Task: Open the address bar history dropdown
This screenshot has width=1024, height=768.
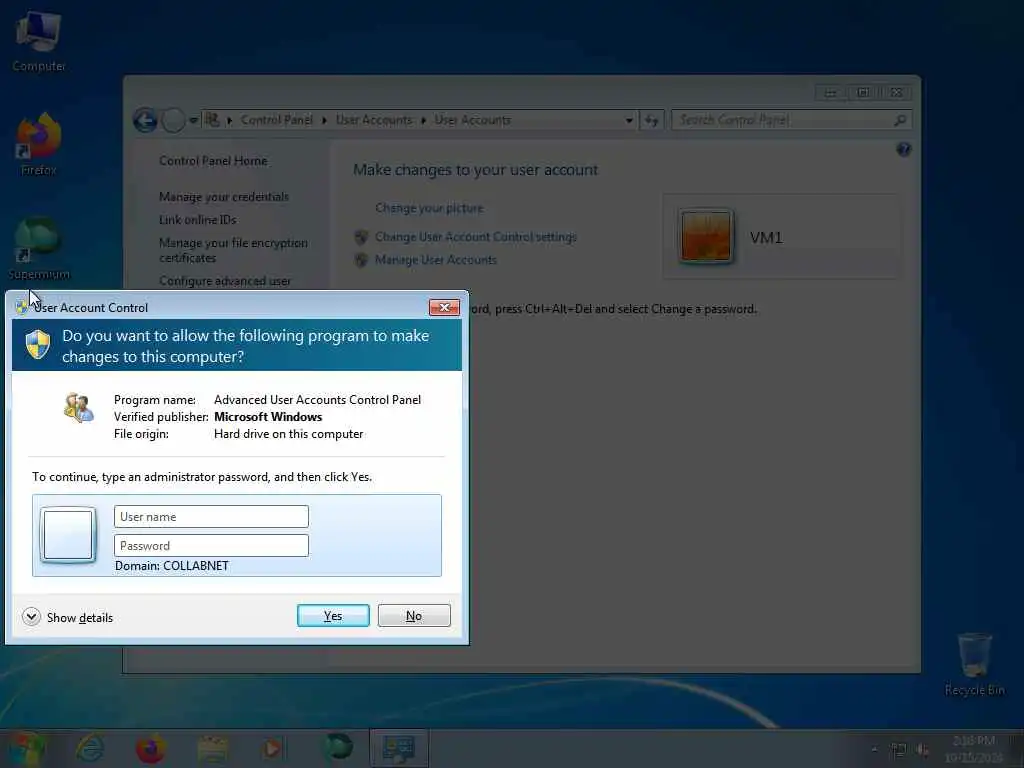Action: (629, 120)
